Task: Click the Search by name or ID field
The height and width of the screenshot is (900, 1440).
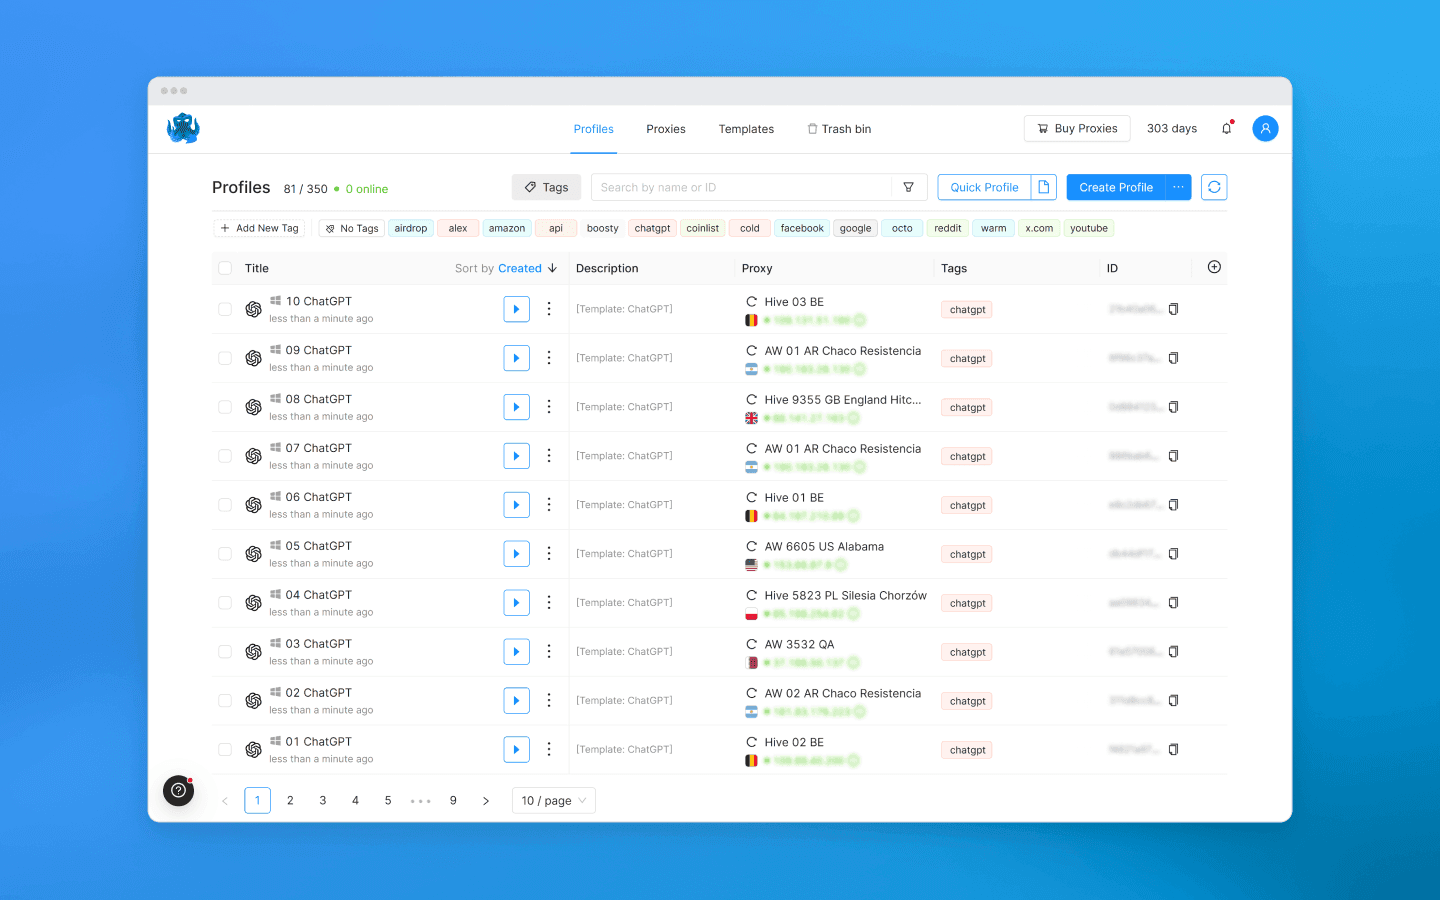Action: pos(740,187)
